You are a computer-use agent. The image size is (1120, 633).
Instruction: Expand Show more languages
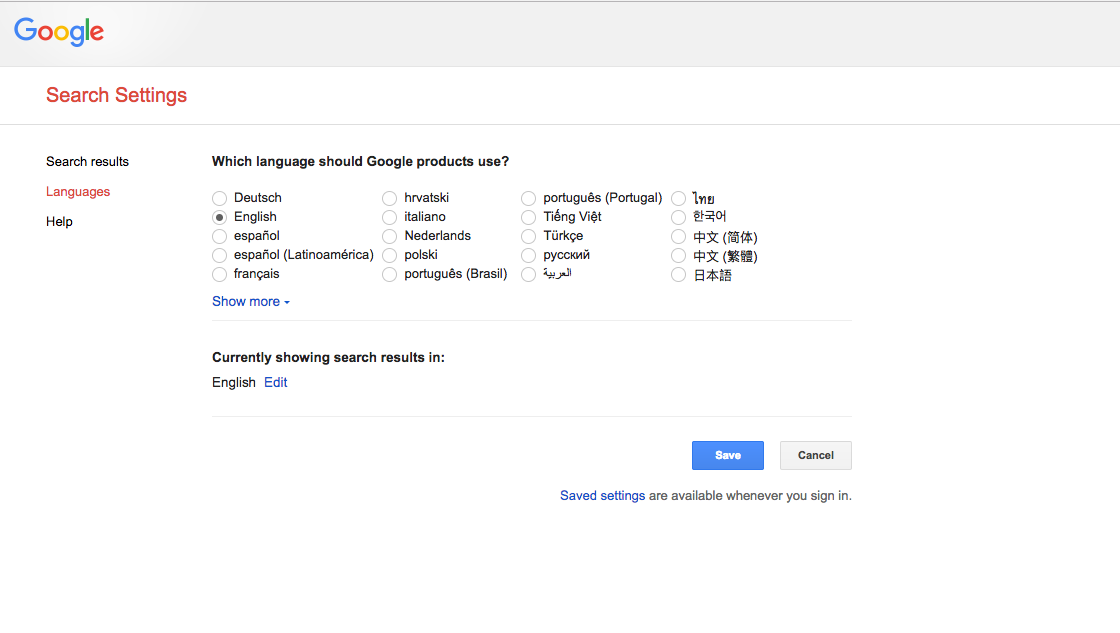(x=251, y=301)
